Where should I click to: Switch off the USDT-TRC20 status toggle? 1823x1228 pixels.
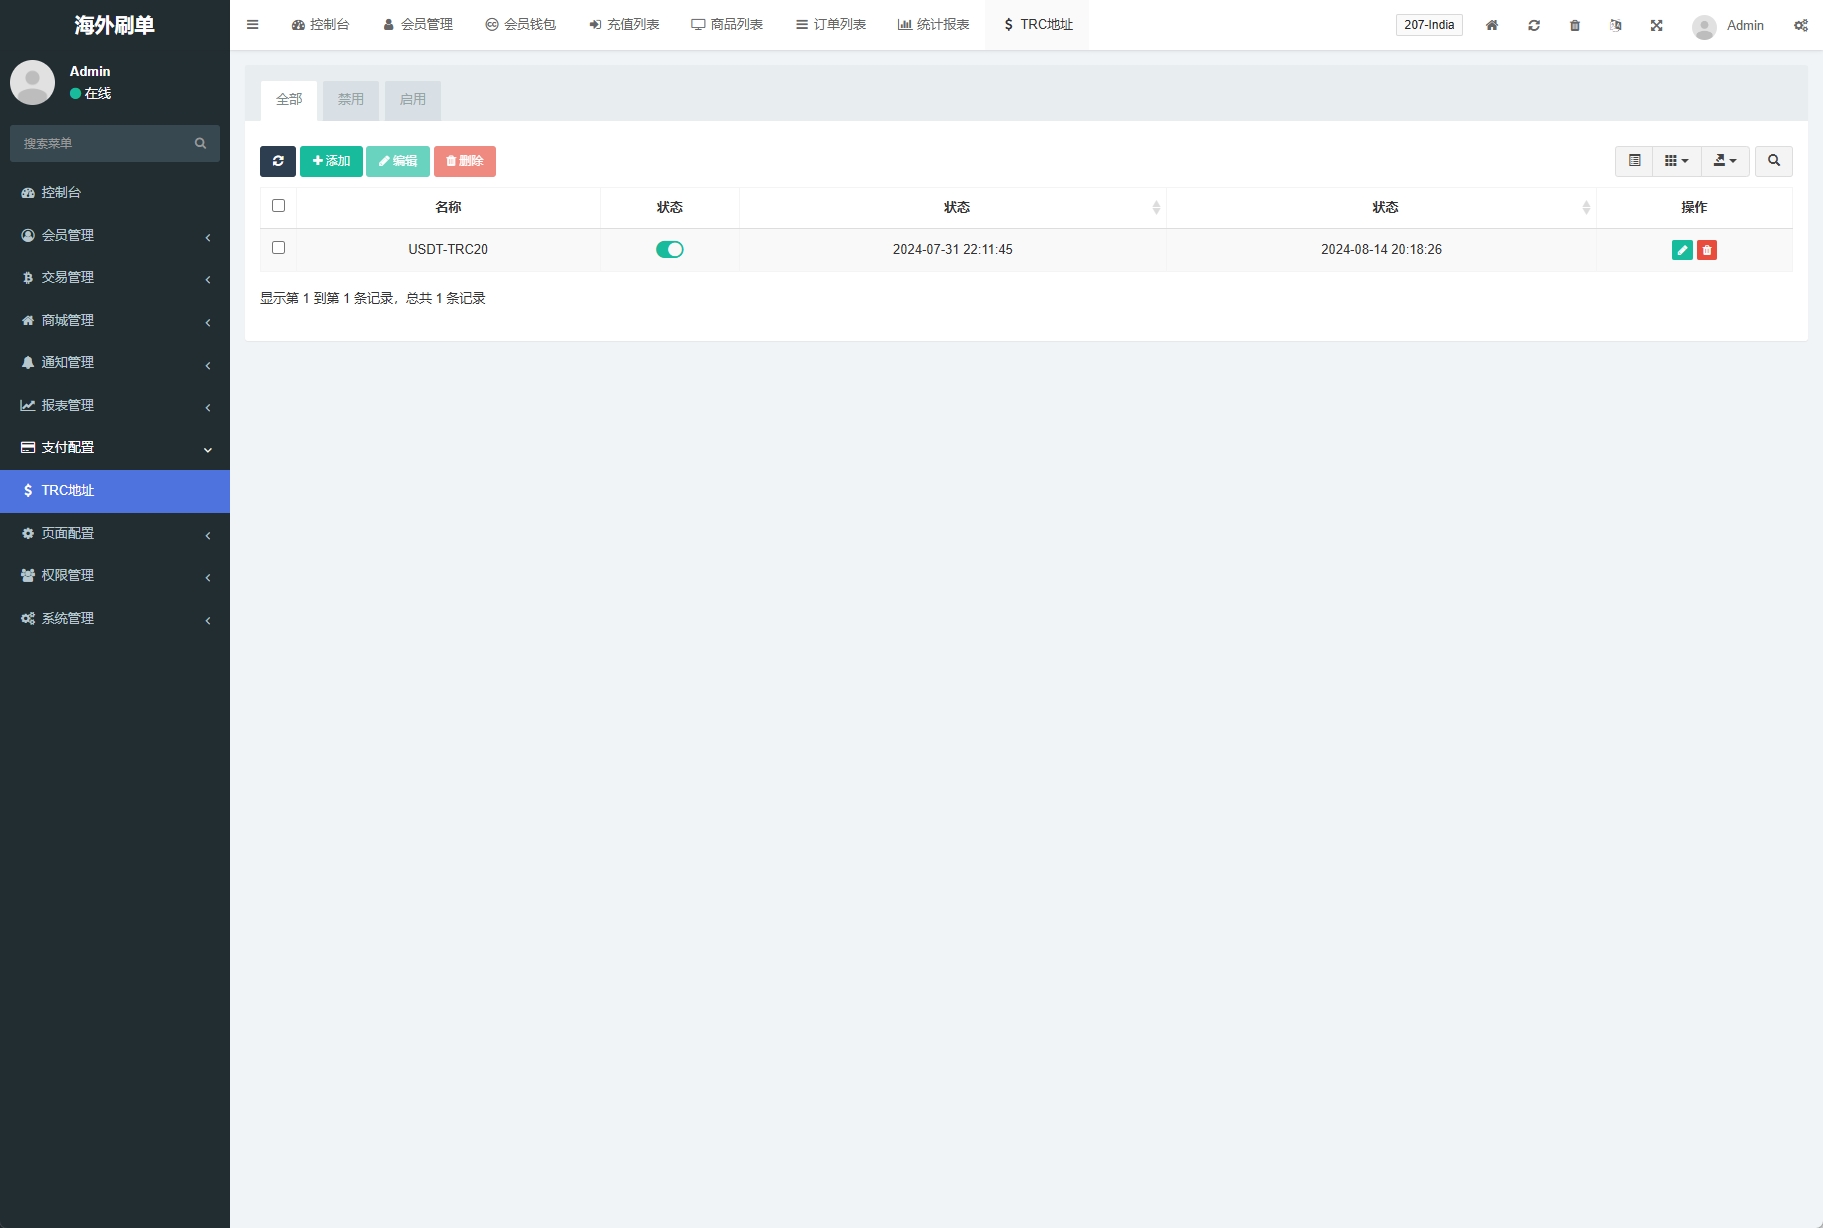669,250
